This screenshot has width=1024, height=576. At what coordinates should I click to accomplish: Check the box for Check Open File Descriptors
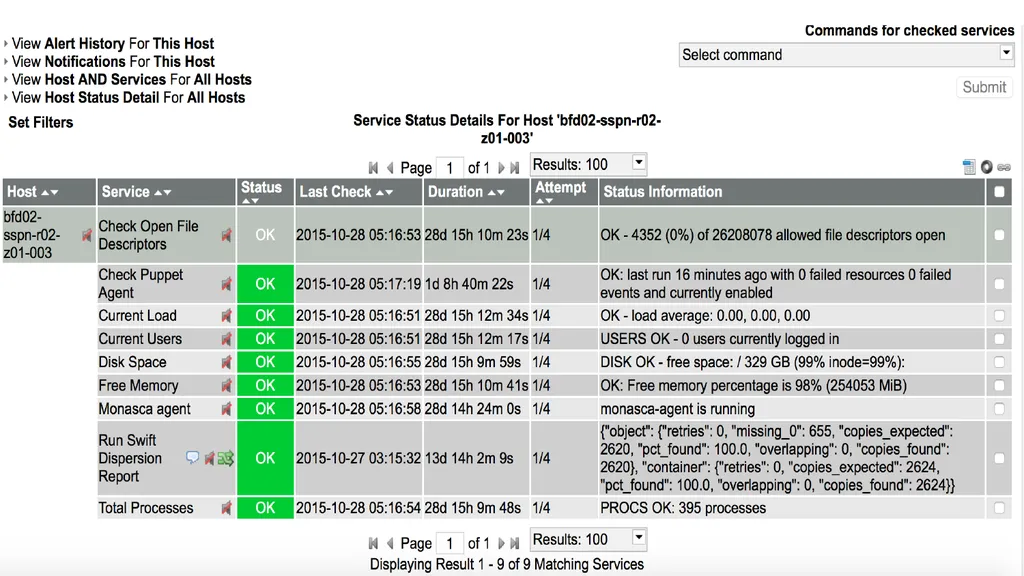pos(999,235)
